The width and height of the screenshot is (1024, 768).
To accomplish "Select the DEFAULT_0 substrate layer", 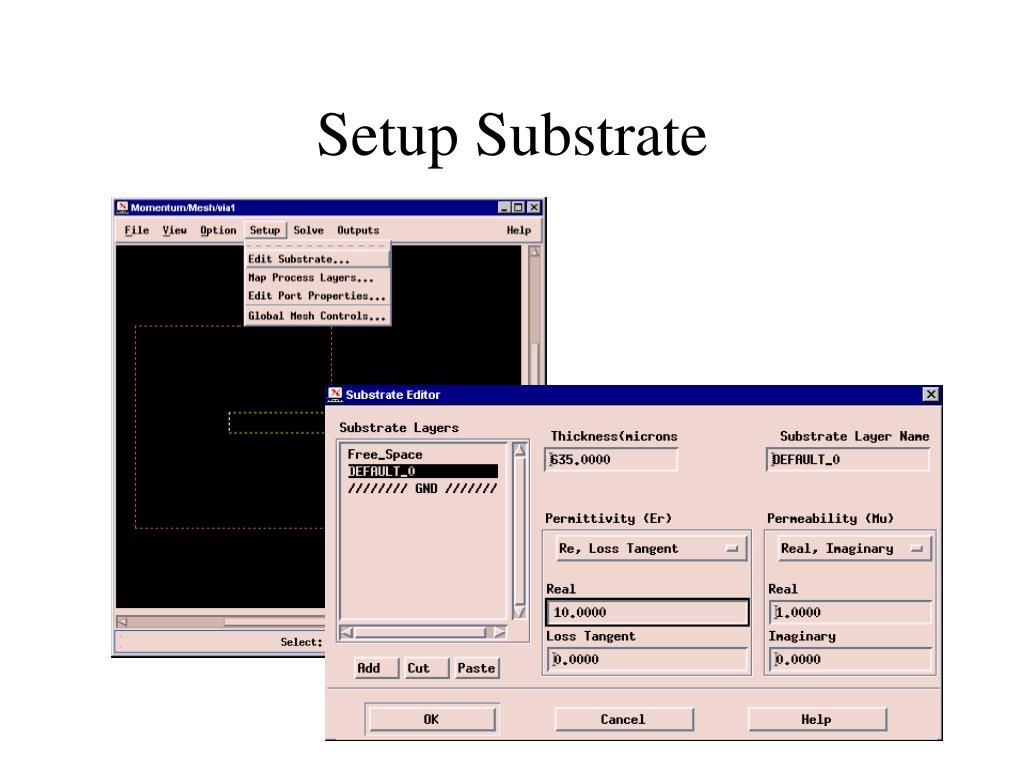I will click(423, 472).
